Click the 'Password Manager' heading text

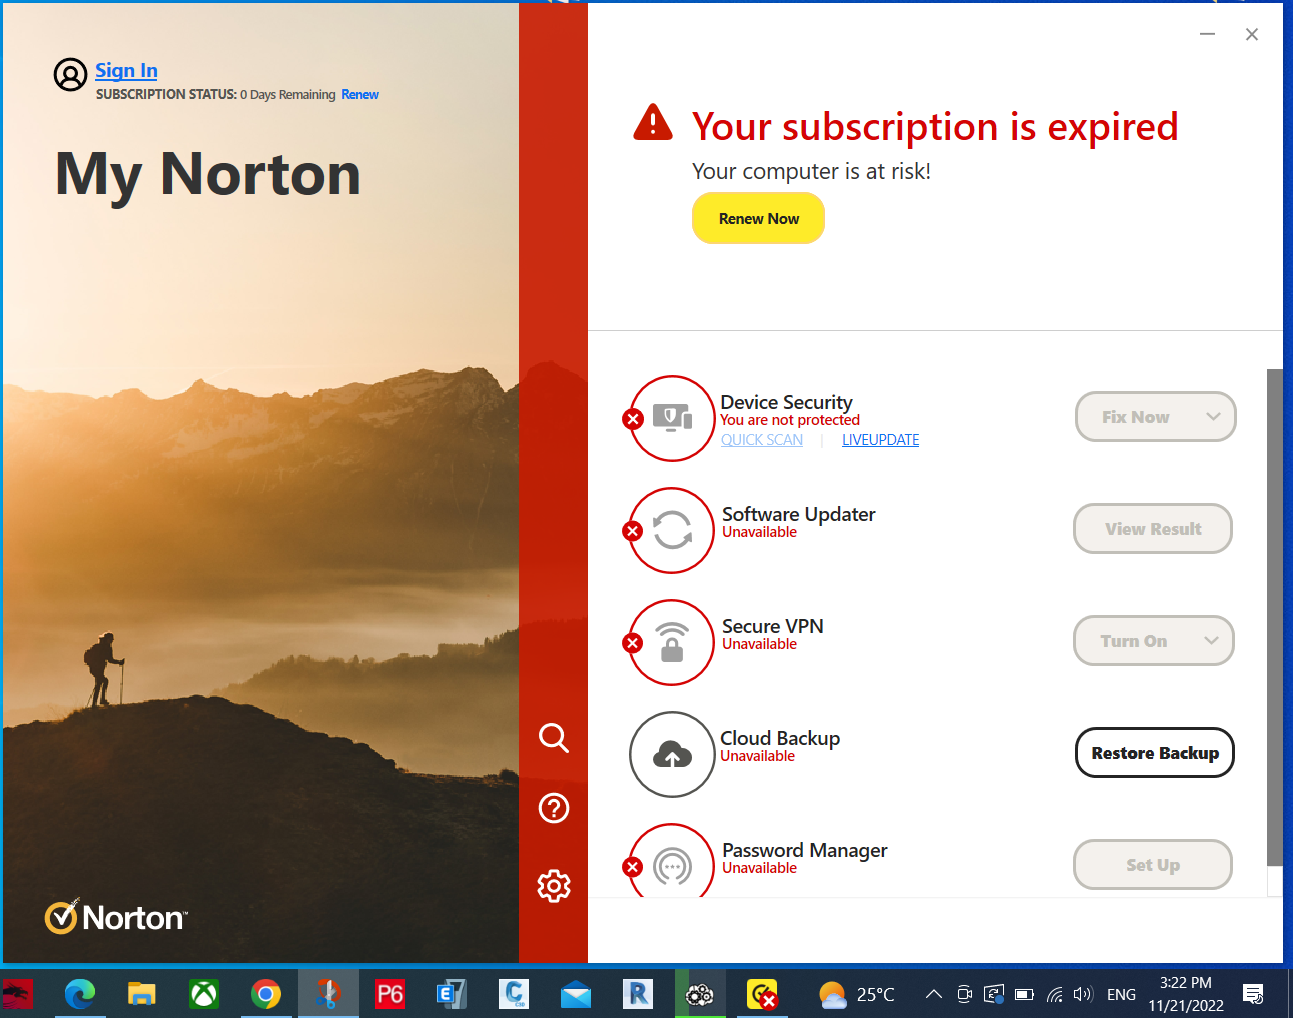coord(804,850)
